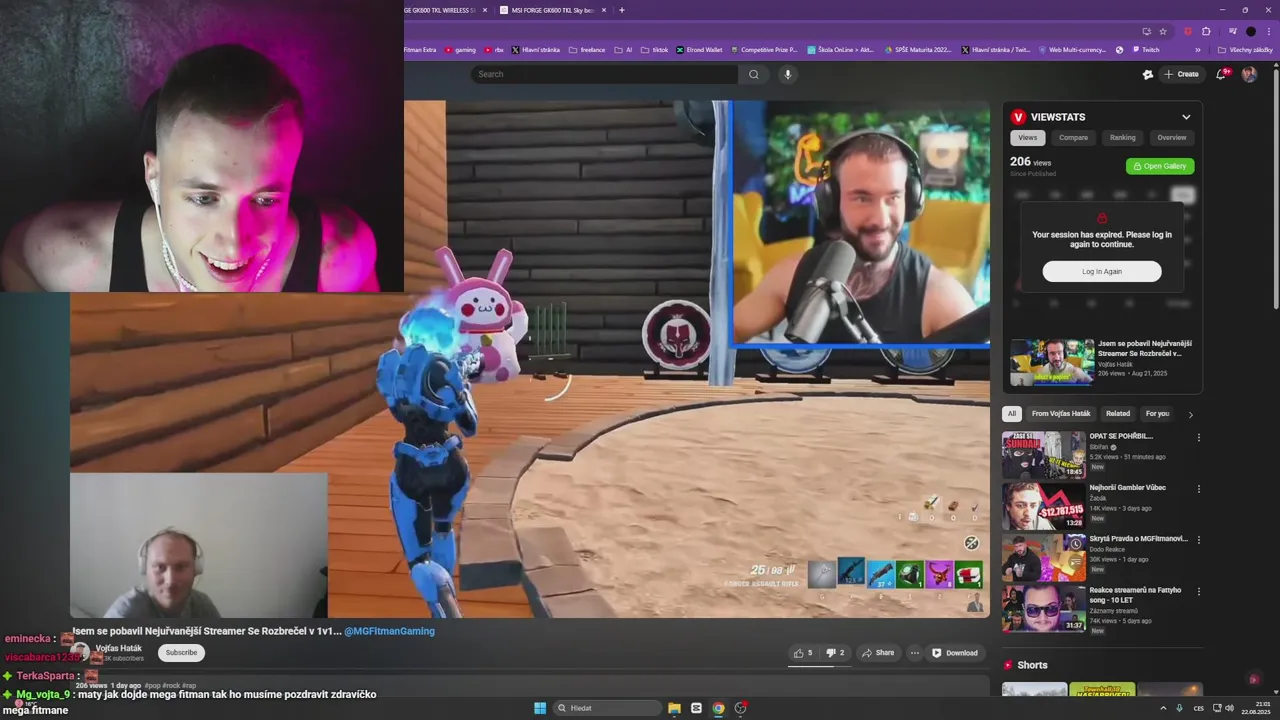Screen dimensions: 1280x720
Task: Open Reakce streamerů na Fattyho song video
Action: pos(1044,608)
